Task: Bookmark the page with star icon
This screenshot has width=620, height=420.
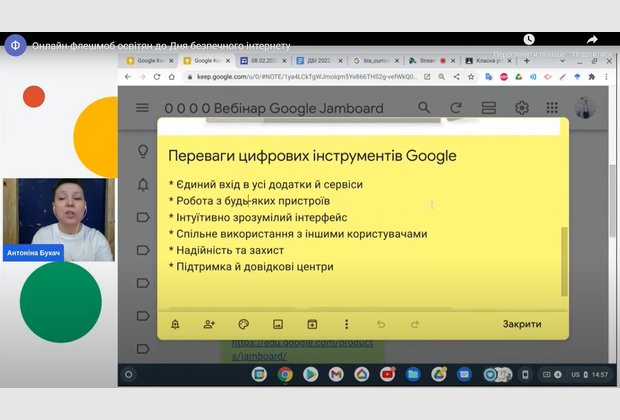Action: pos(471,77)
